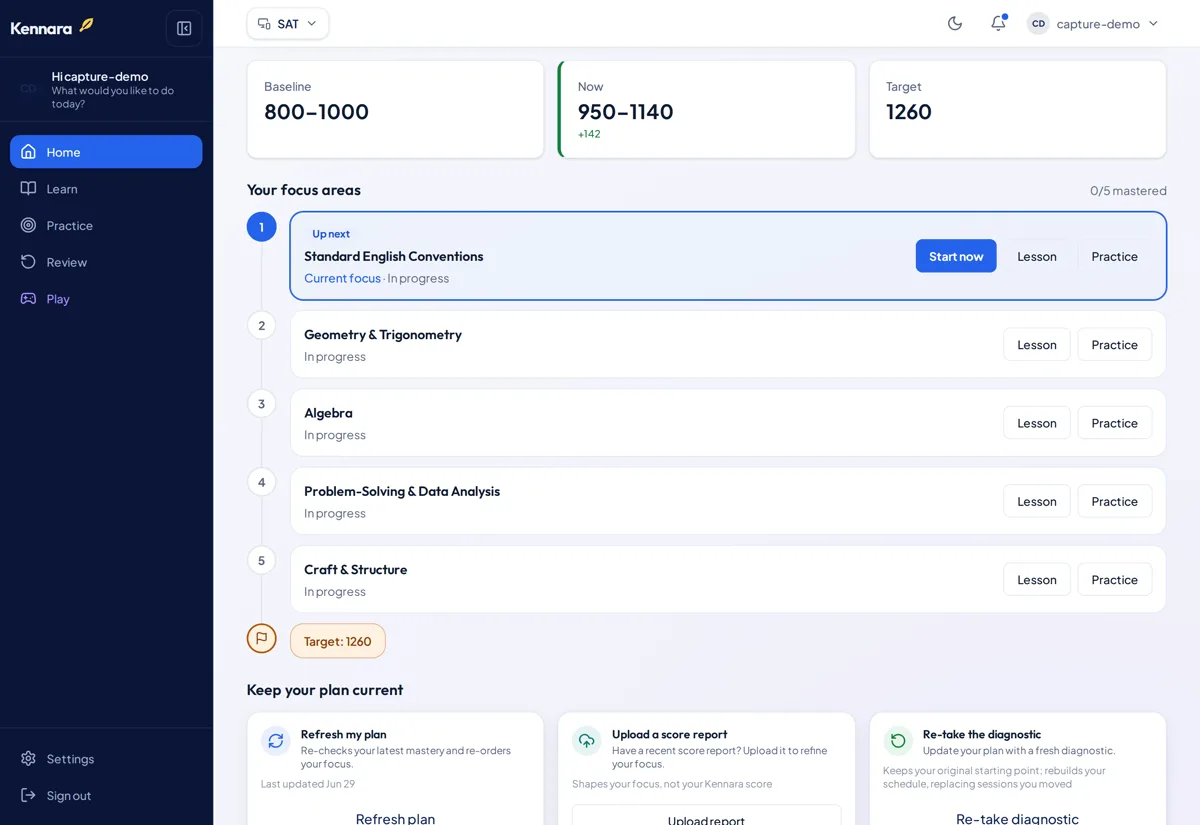Open Lesson for Craft & Structure
Image resolution: width=1200 pixels, height=825 pixels.
(1037, 580)
